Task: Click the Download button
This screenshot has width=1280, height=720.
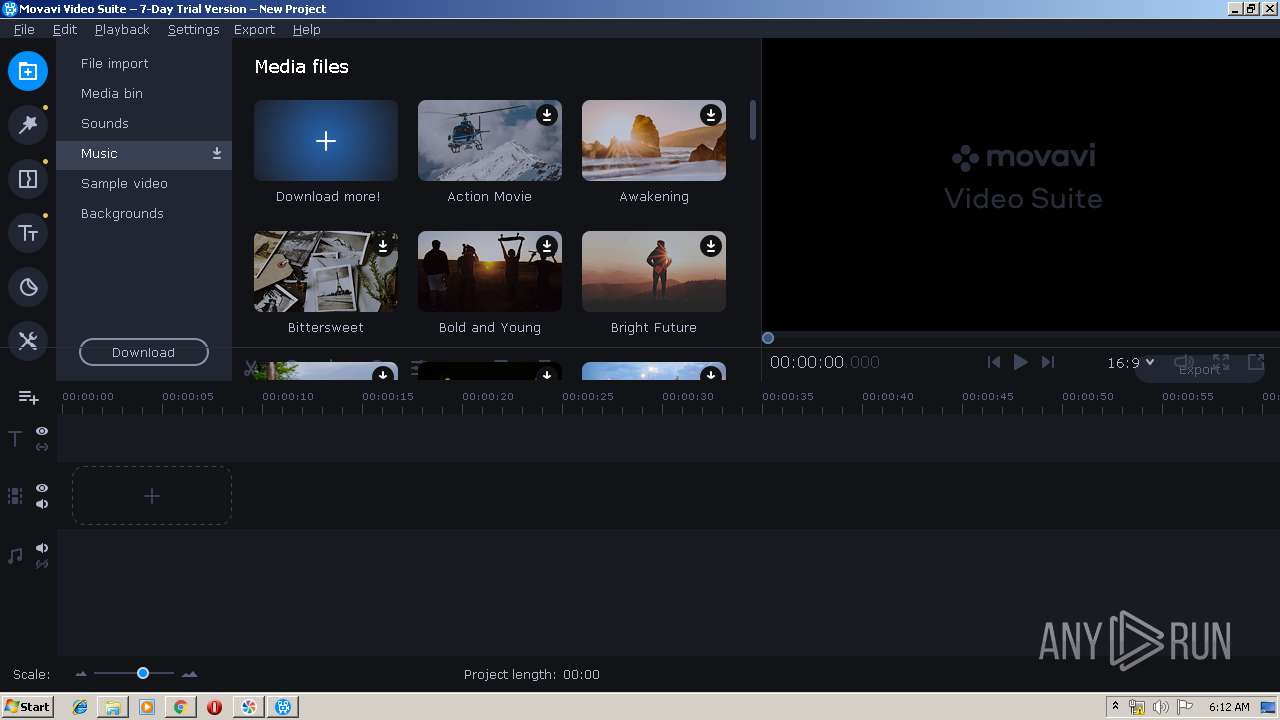Action: [144, 352]
